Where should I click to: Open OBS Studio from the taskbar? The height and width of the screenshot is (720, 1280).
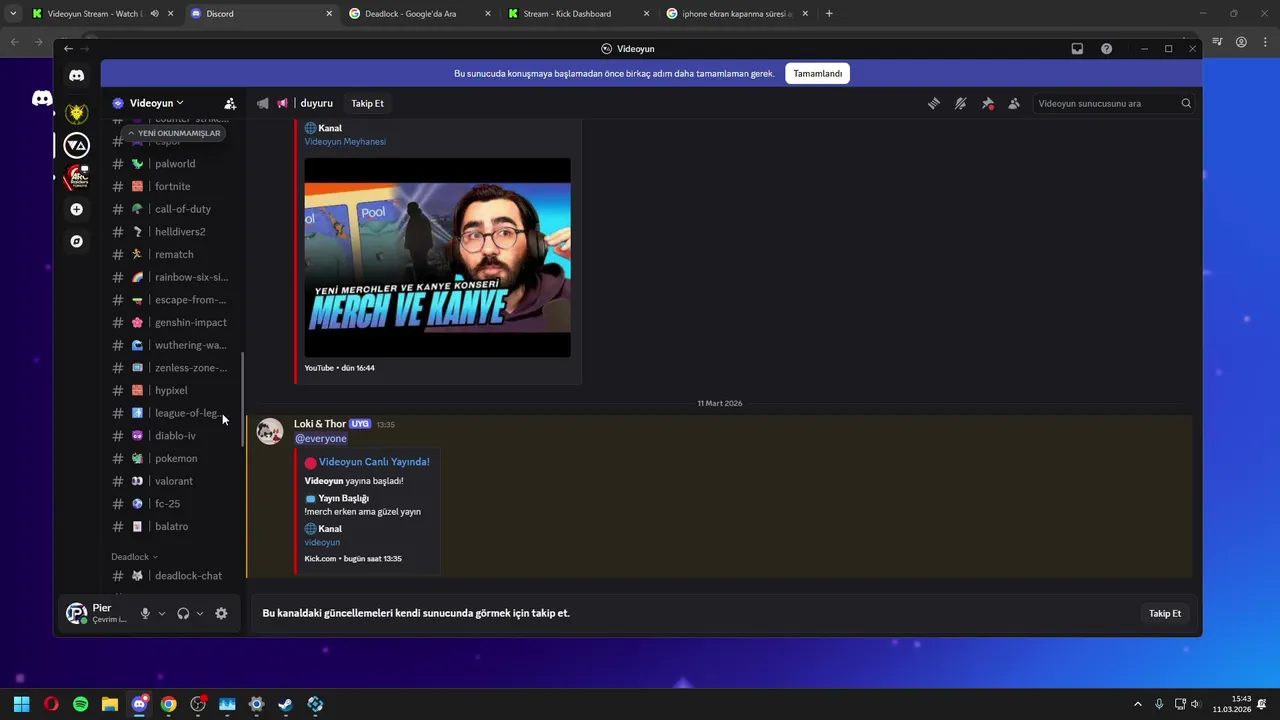click(198, 704)
